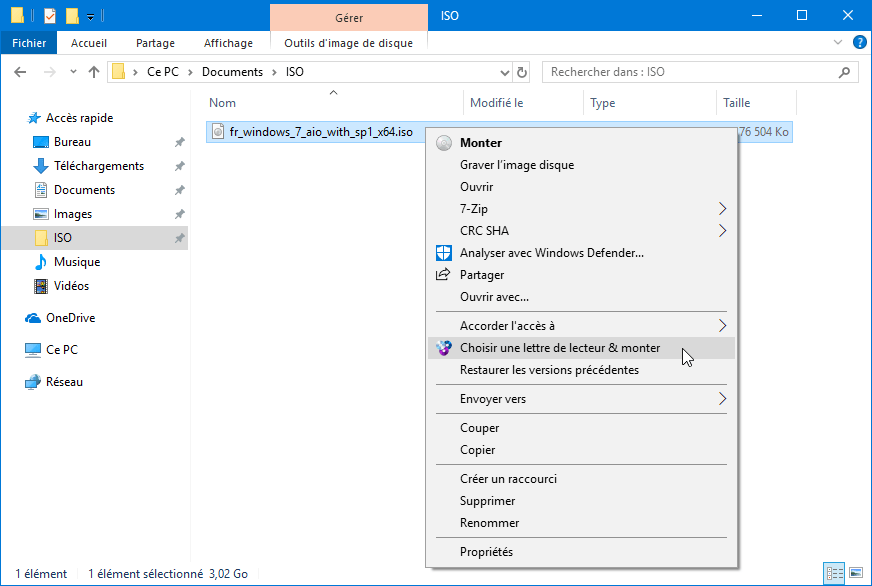Unpin Images using its pin icon
The height and width of the screenshot is (586, 872).
point(179,214)
